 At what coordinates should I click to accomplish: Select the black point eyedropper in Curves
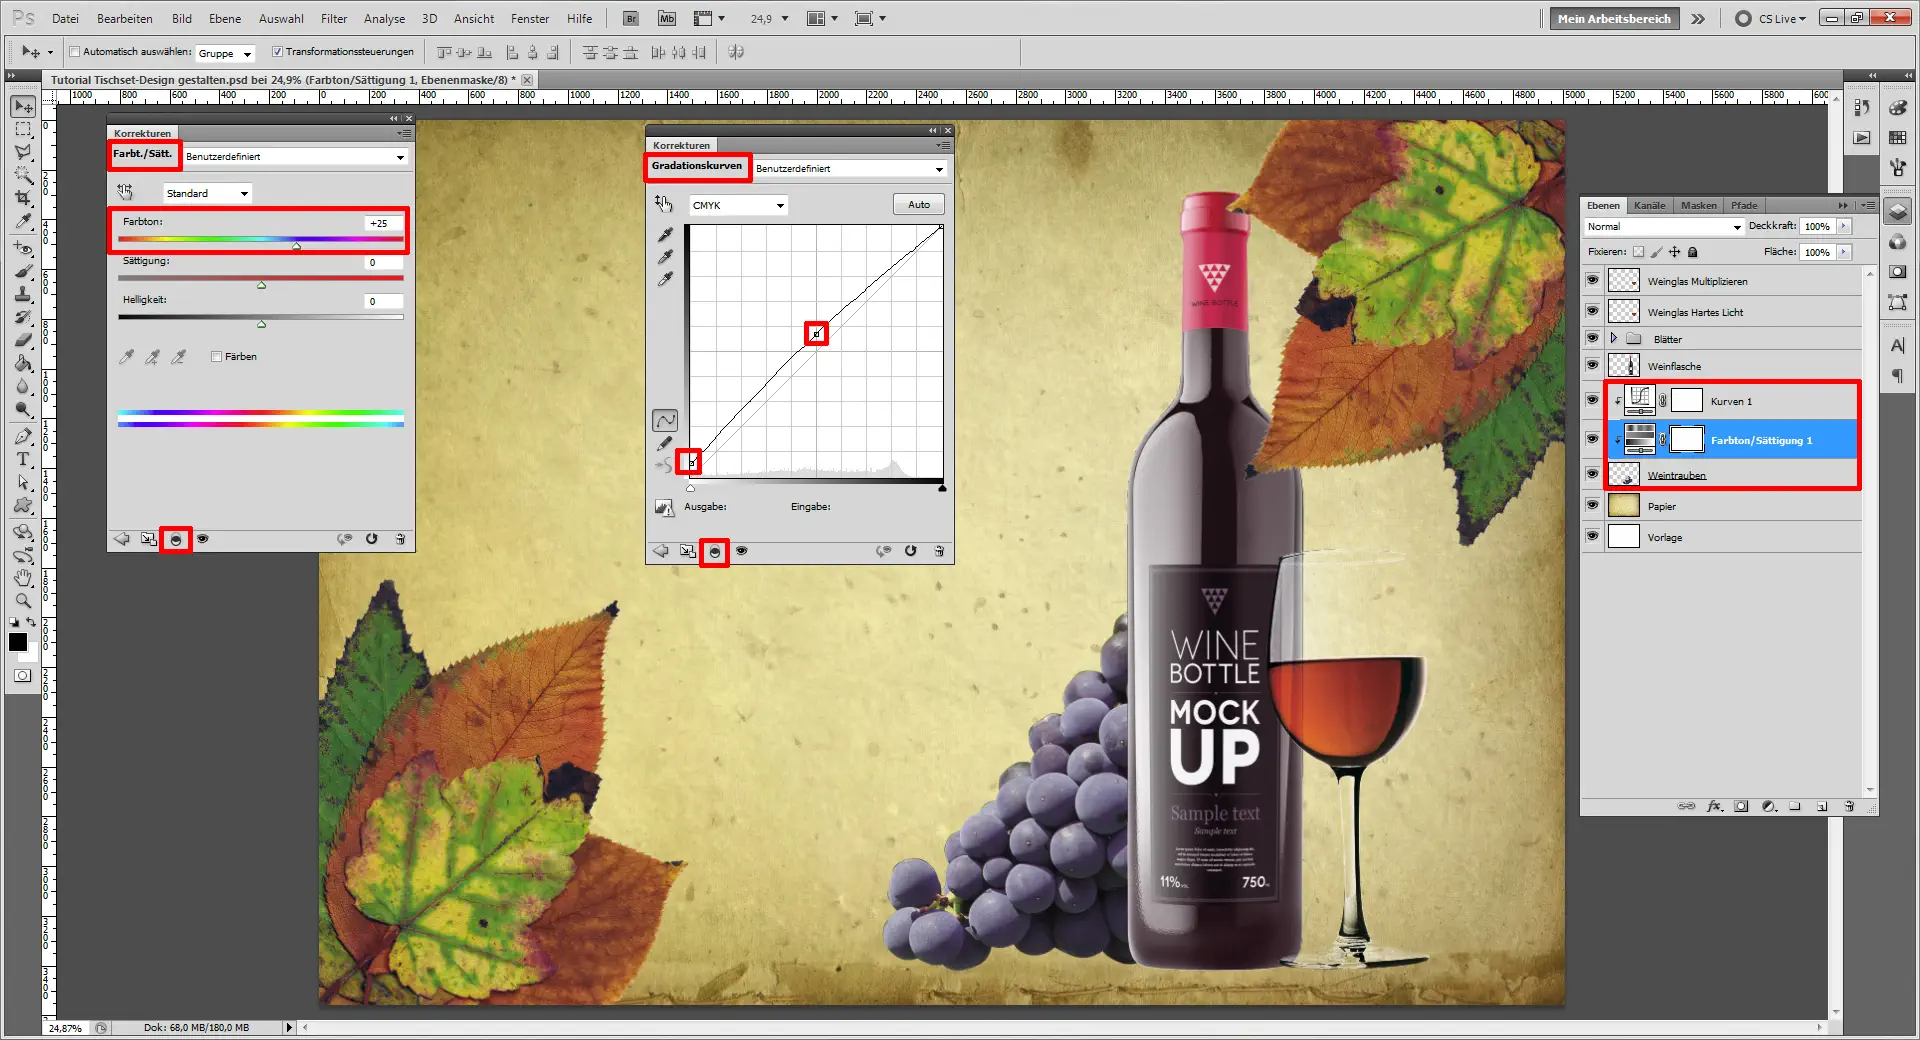pos(665,235)
